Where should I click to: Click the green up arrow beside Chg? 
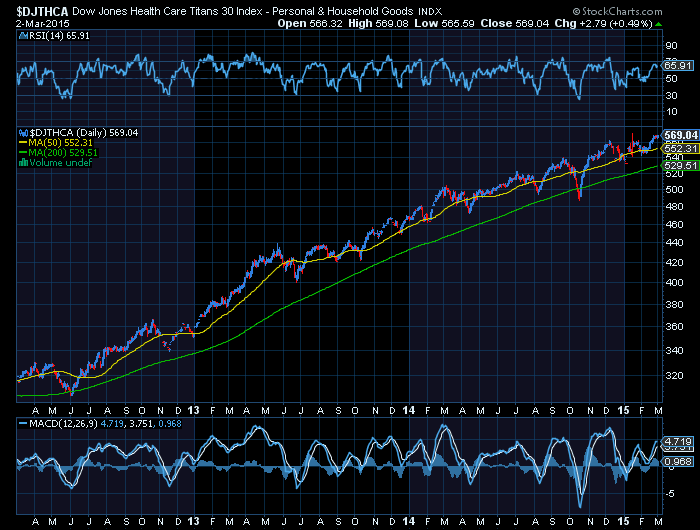(x=658, y=24)
